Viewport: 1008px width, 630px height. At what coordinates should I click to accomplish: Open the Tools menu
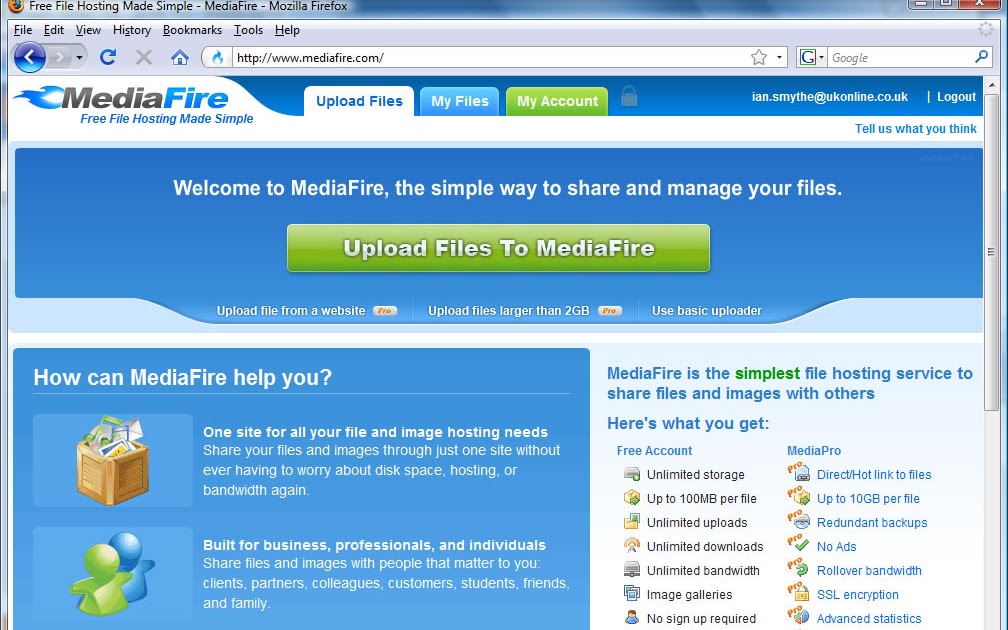(248, 30)
